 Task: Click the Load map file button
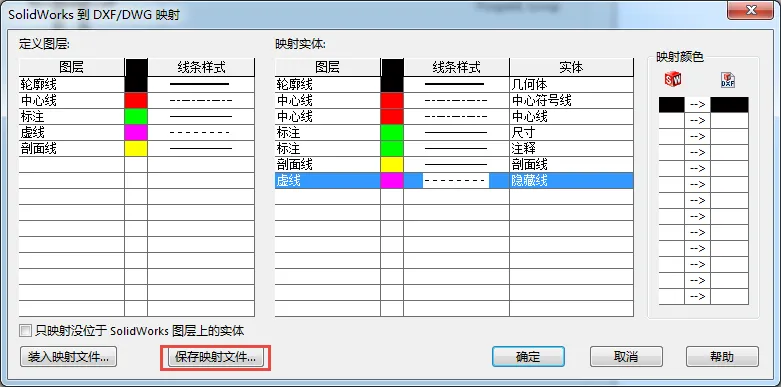pos(69,357)
